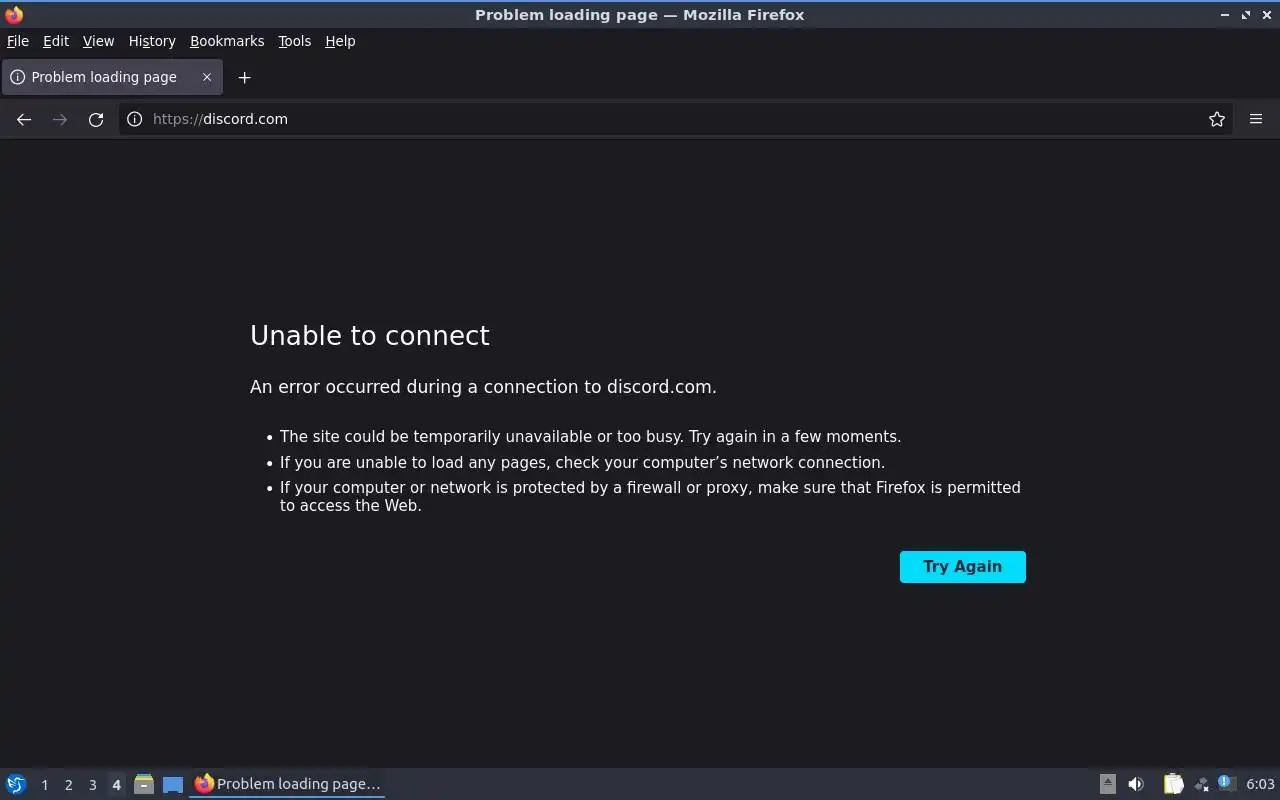Open the Firefox hamburger application menu

pos(1256,119)
